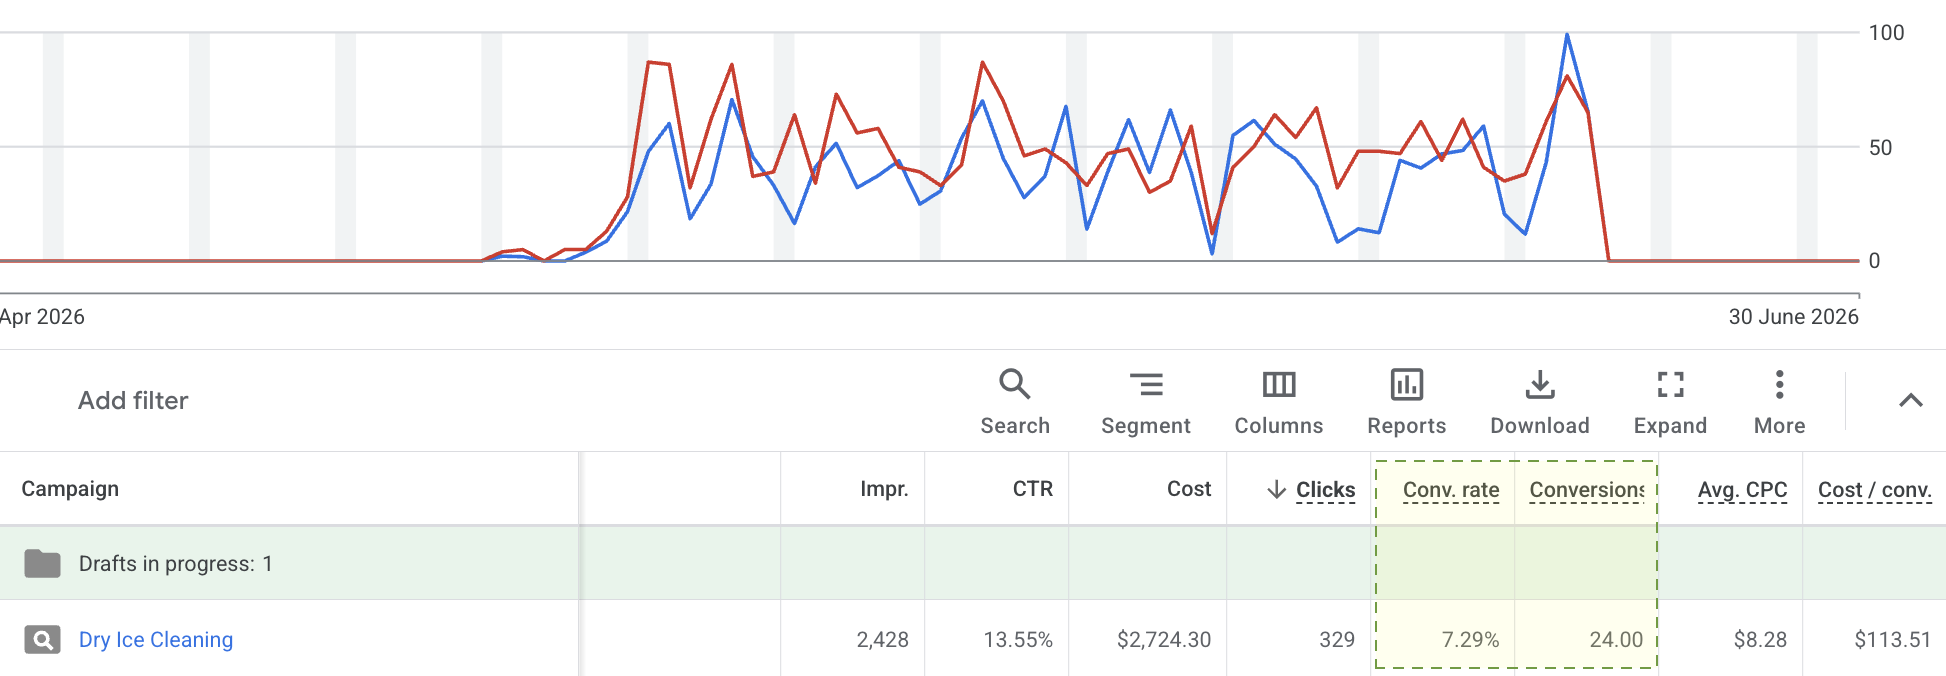Sort by the Conversions column header
The width and height of the screenshot is (1946, 676).
point(1587,490)
